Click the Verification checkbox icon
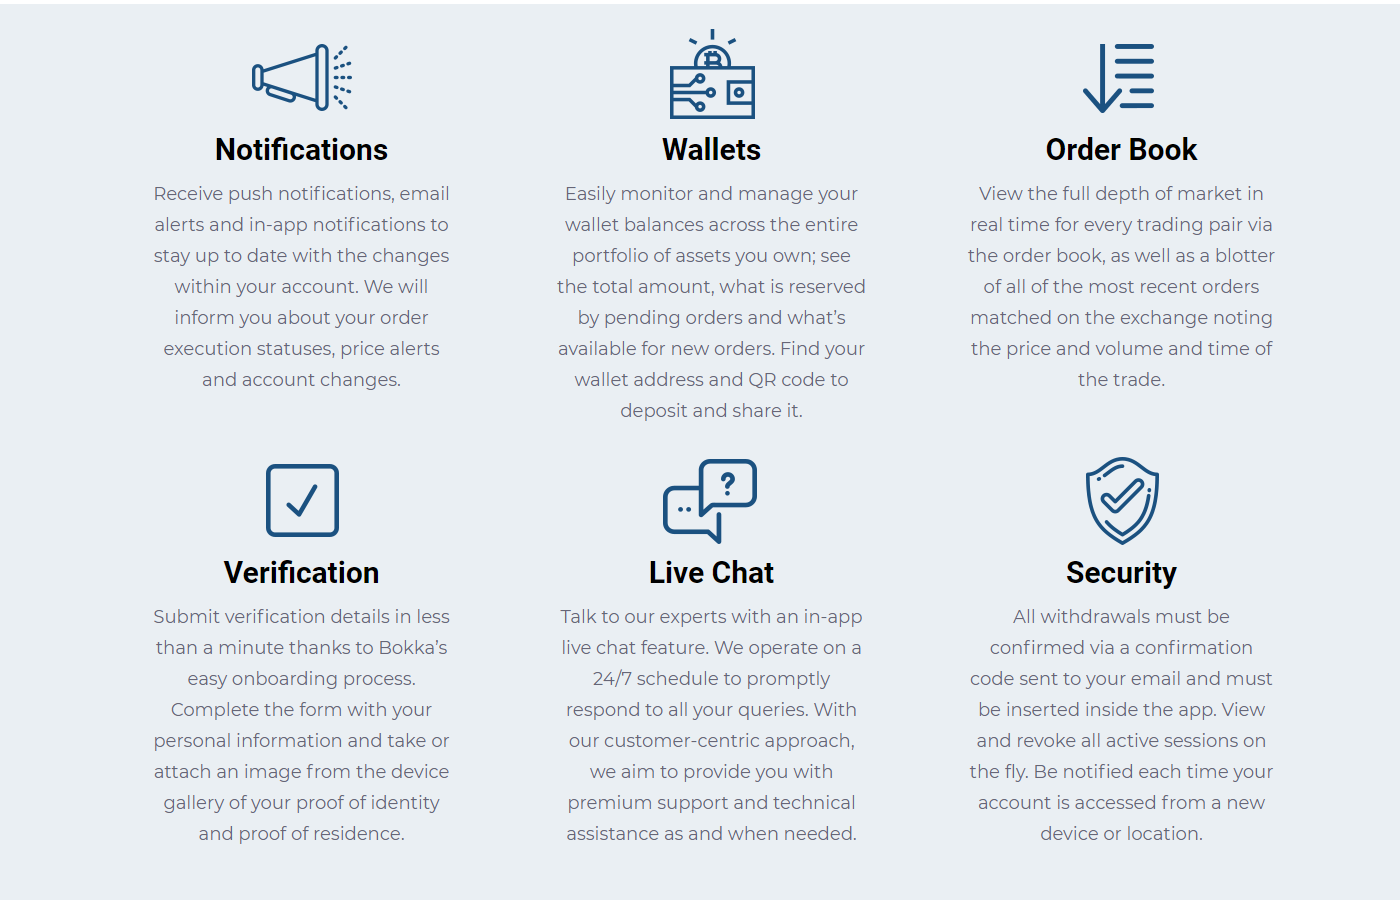Image resolution: width=1400 pixels, height=900 pixels. [302, 500]
